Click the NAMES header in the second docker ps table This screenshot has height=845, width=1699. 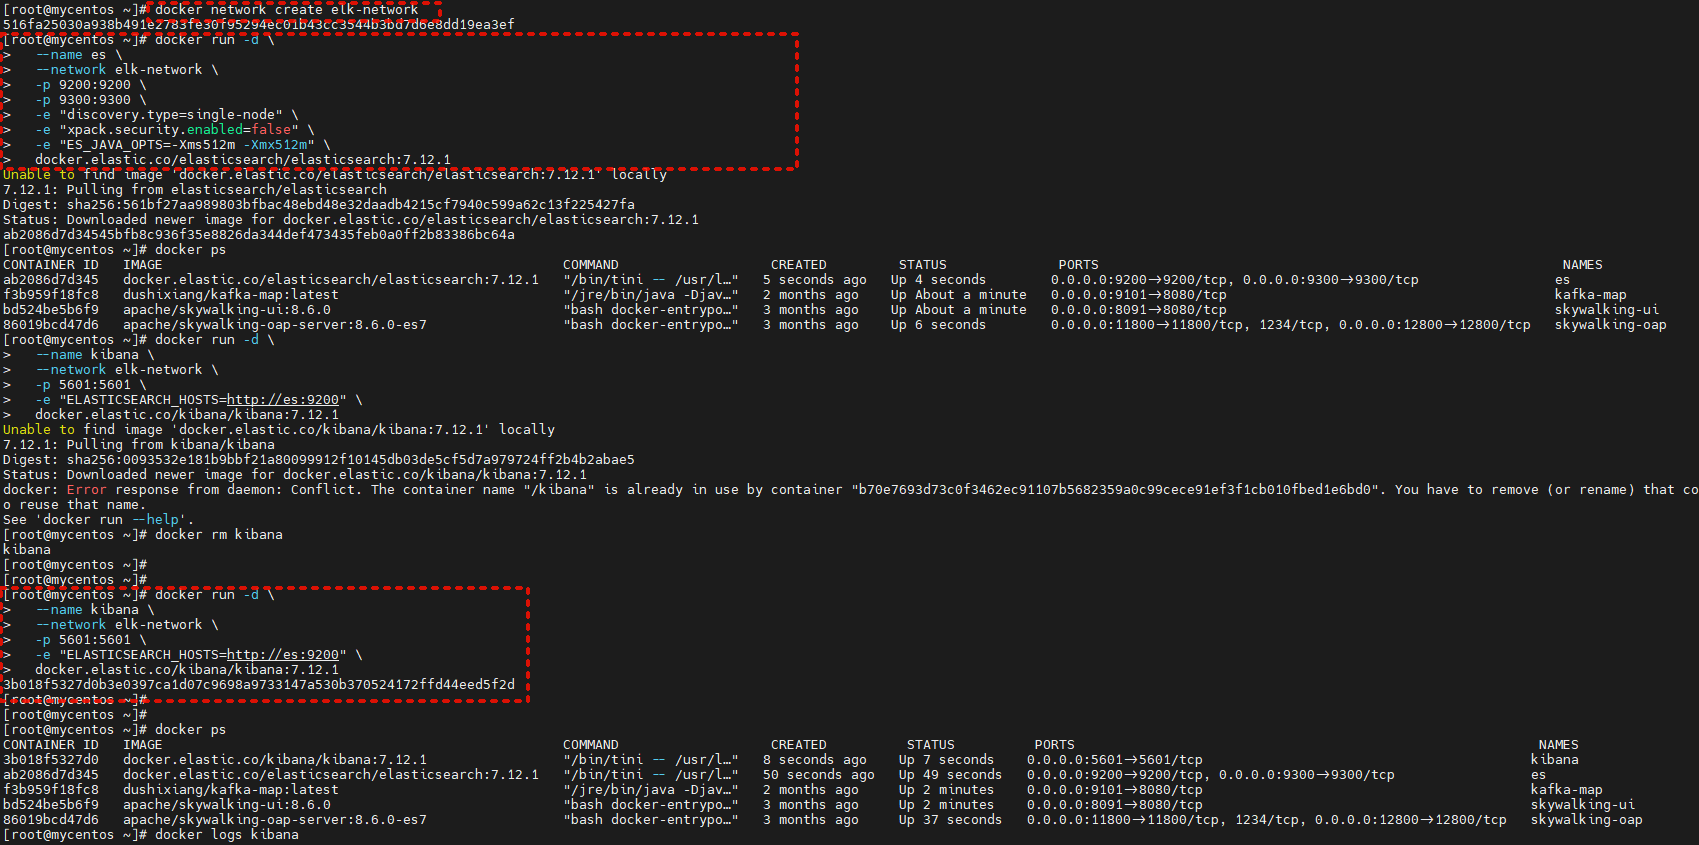pyautogui.click(x=1558, y=745)
